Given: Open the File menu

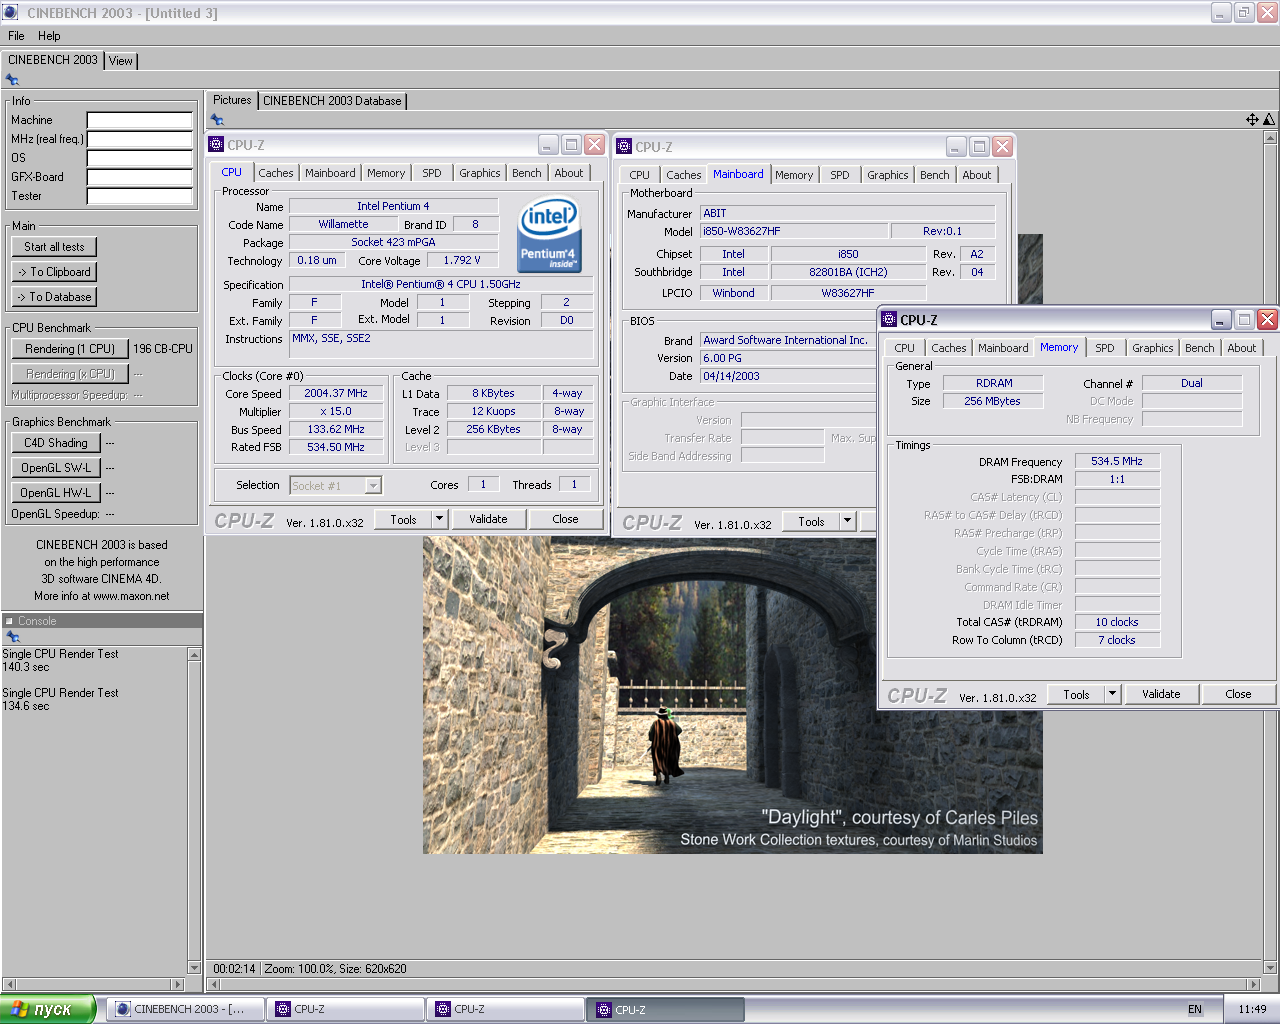Looking at the screenshot, I should coord(16,36).
